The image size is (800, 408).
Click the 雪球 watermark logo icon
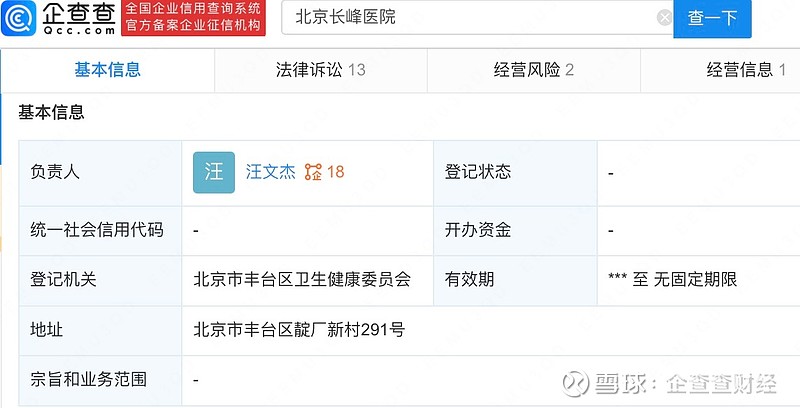(576, 384)
